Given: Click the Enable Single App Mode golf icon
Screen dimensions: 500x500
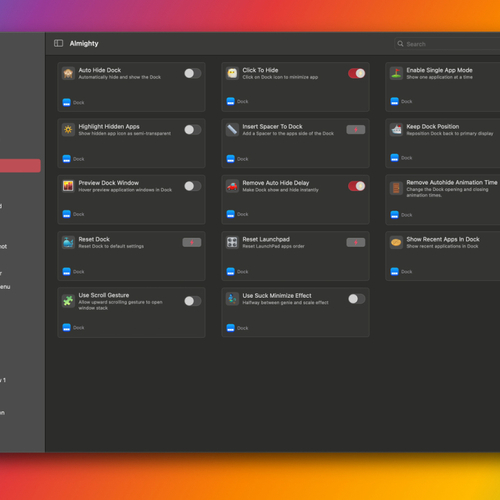Looking at the screenshot, I should click(396, 73).
